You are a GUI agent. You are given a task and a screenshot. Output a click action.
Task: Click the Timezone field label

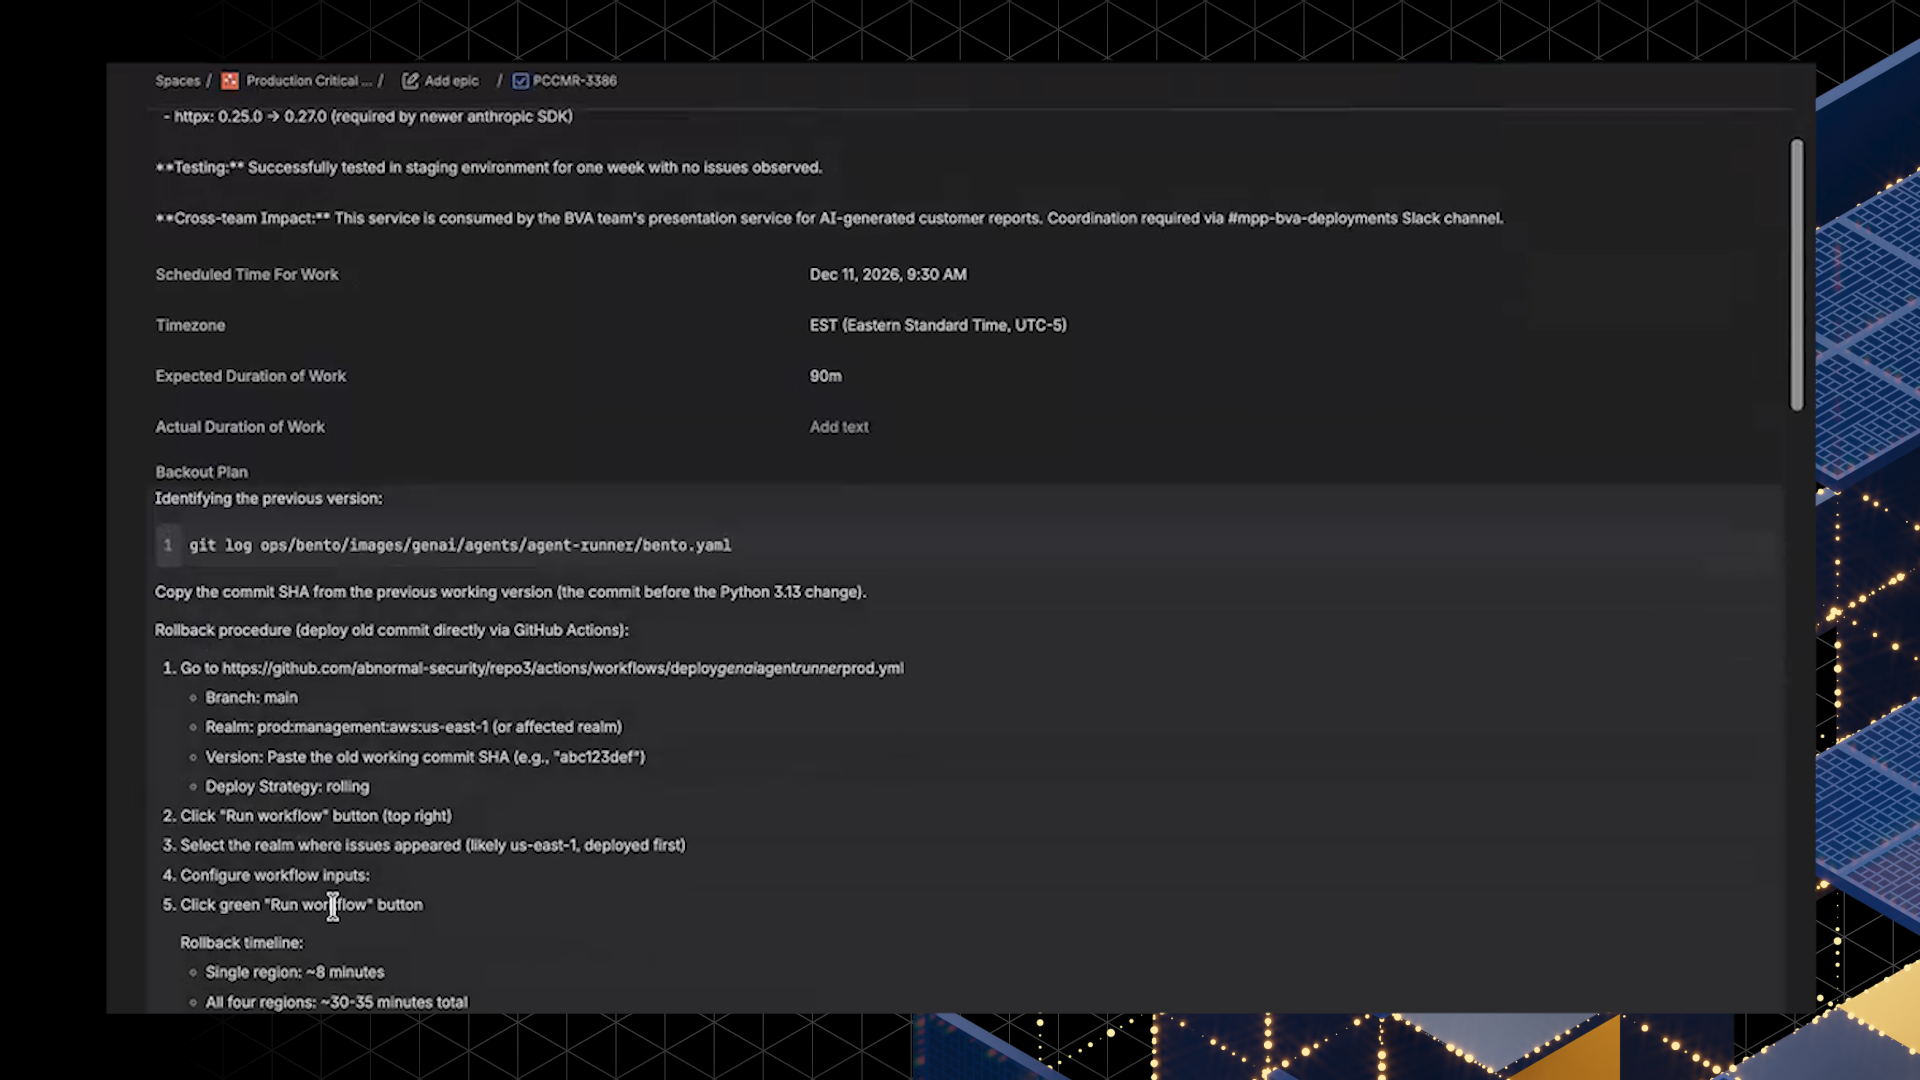point(190,325)
